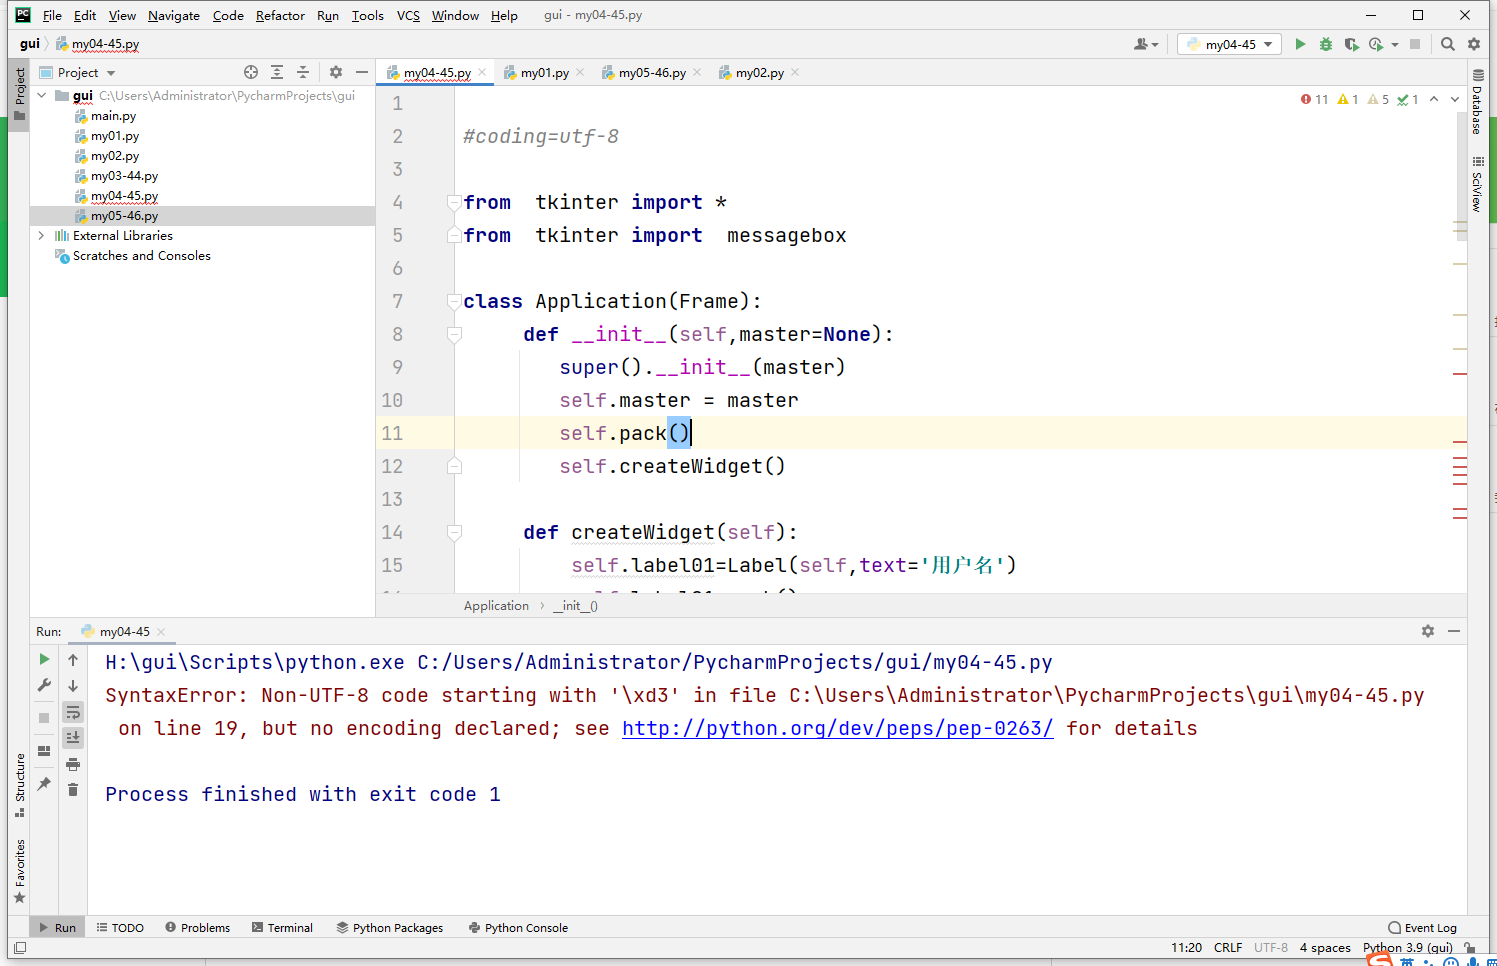Viewport: 1497px width, 966px height.
Task: Open Project panel options gear
Action: 336,72
